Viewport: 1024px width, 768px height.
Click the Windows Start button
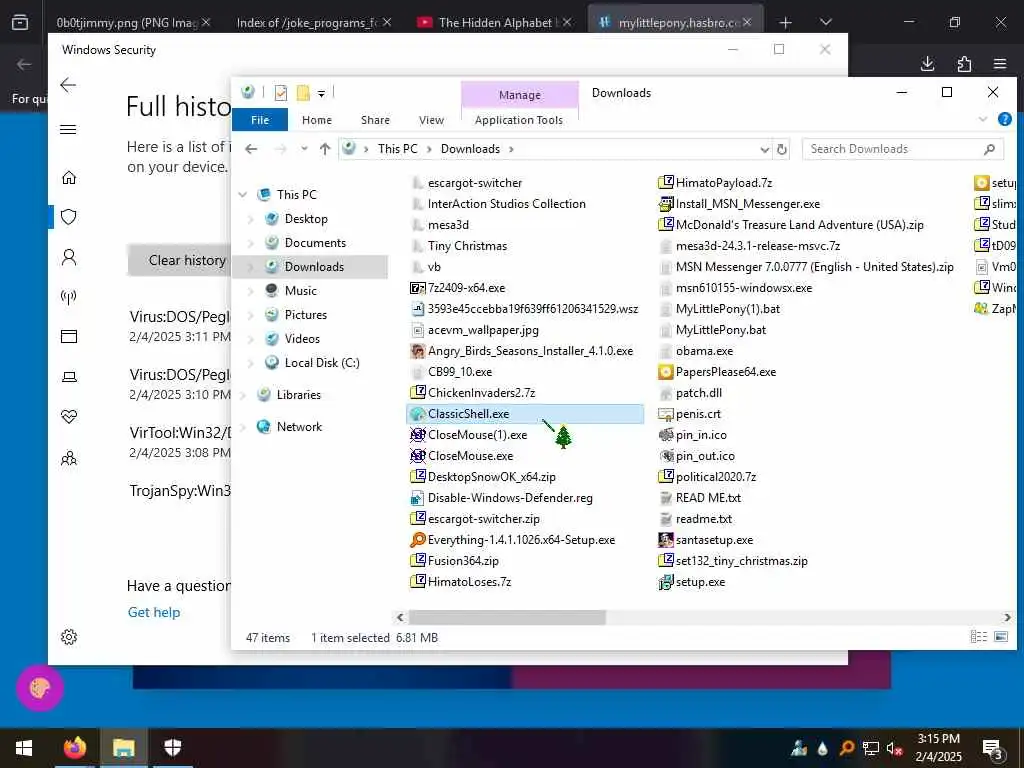coord(24,748)
